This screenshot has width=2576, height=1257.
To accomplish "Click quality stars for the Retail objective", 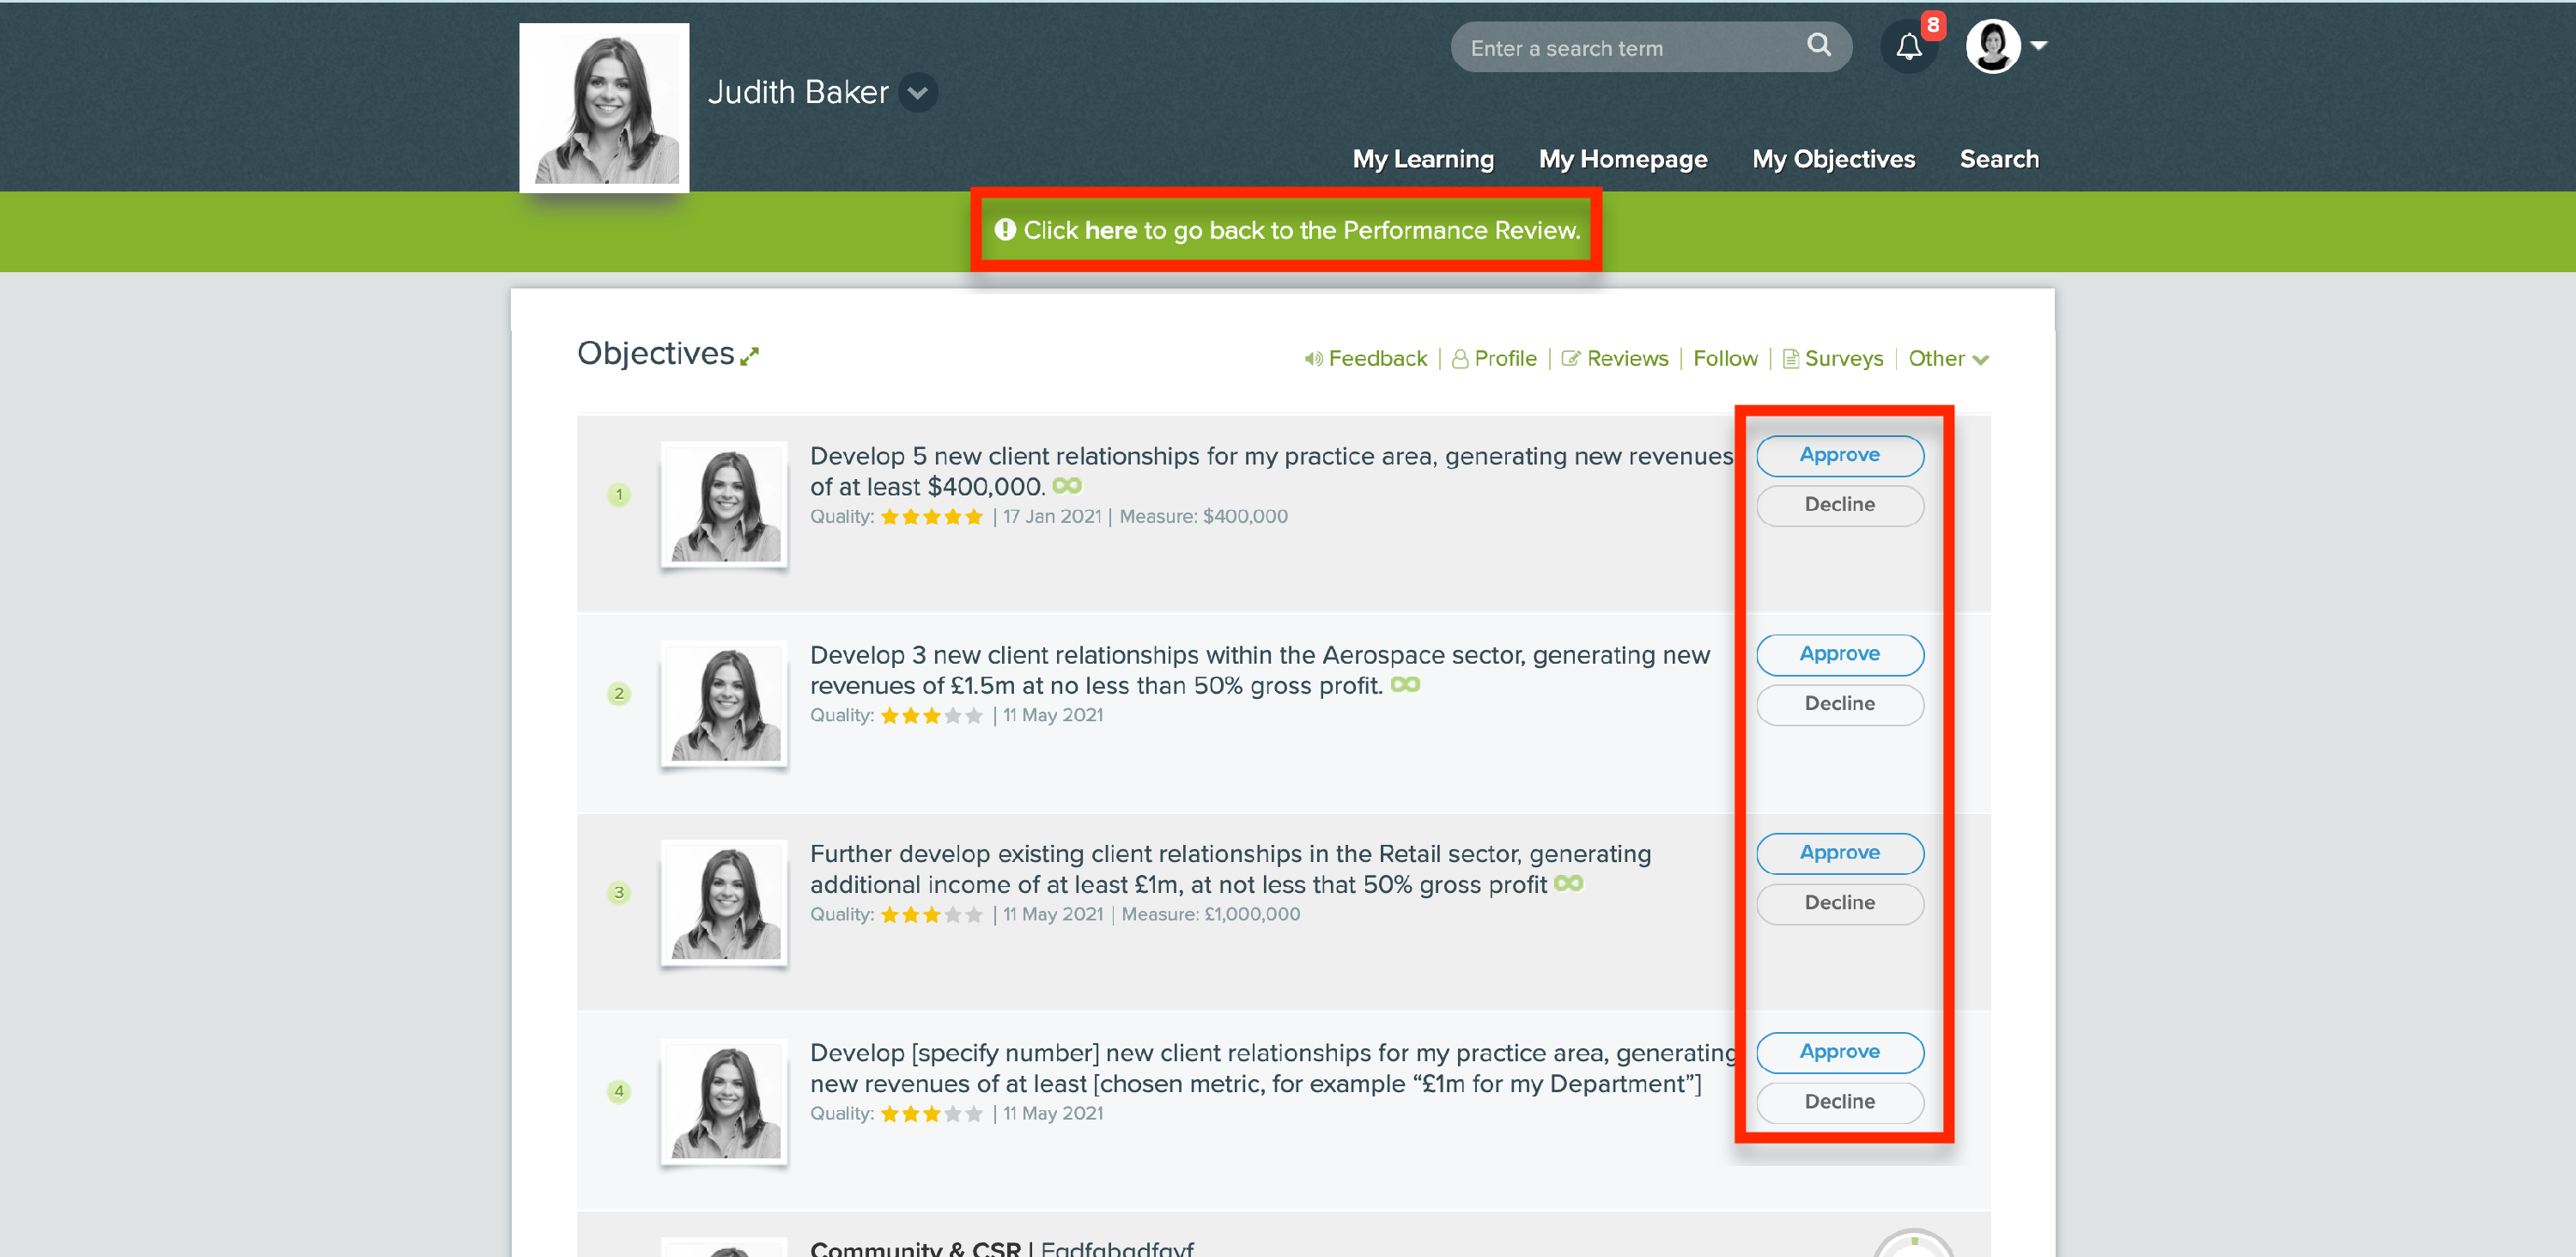I will (x=932, y=915).
